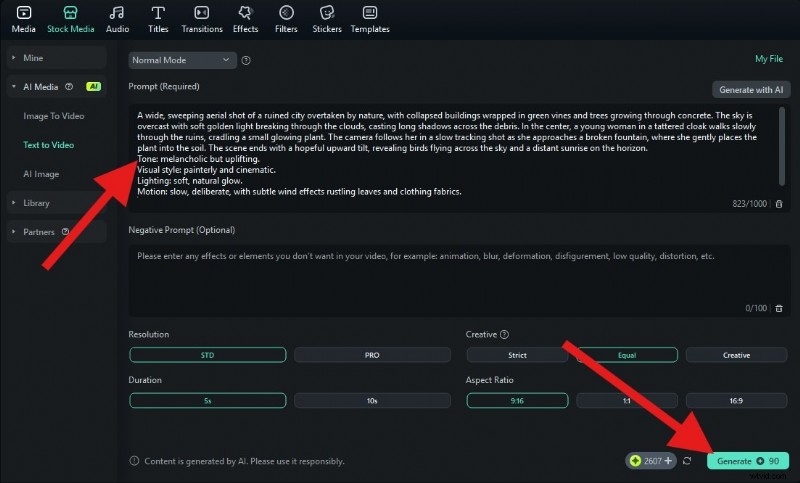Select 16:9 aspect ratio
Screen dimensions: 800x483
pyautogui.click(x=734, y=400)
